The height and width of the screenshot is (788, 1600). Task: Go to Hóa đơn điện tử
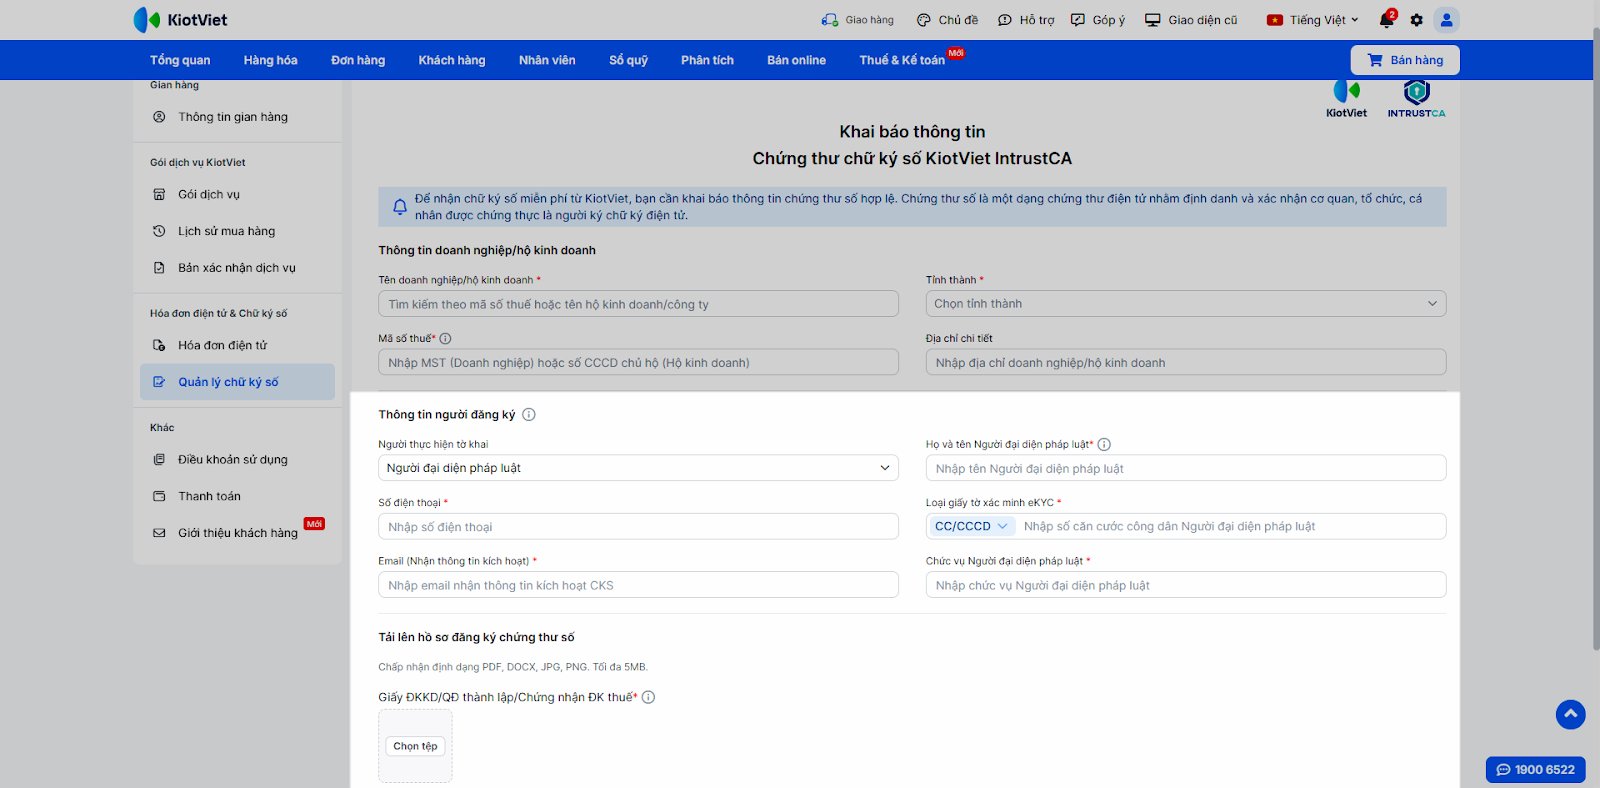click(x=223, y=345)
